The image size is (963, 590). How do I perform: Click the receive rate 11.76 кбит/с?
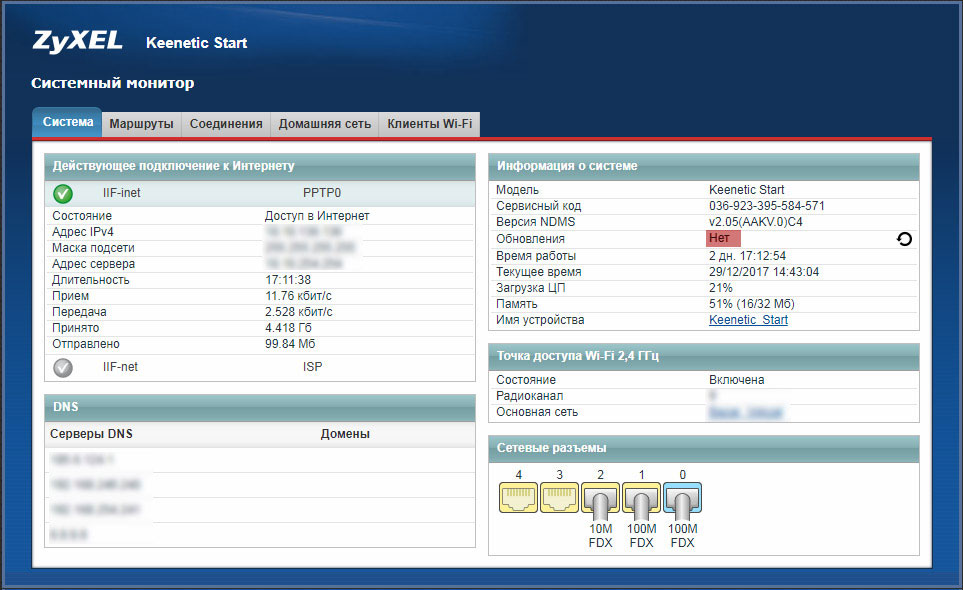tap(298, 296)
